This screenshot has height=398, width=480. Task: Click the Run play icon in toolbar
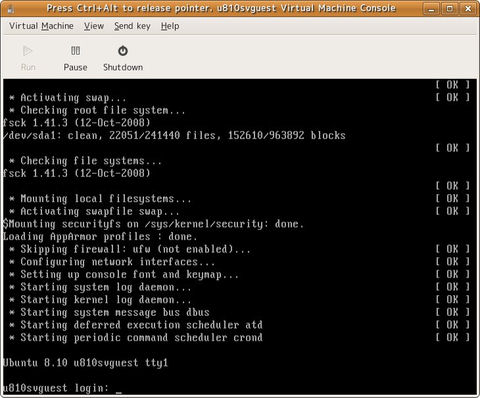[28, 51]
